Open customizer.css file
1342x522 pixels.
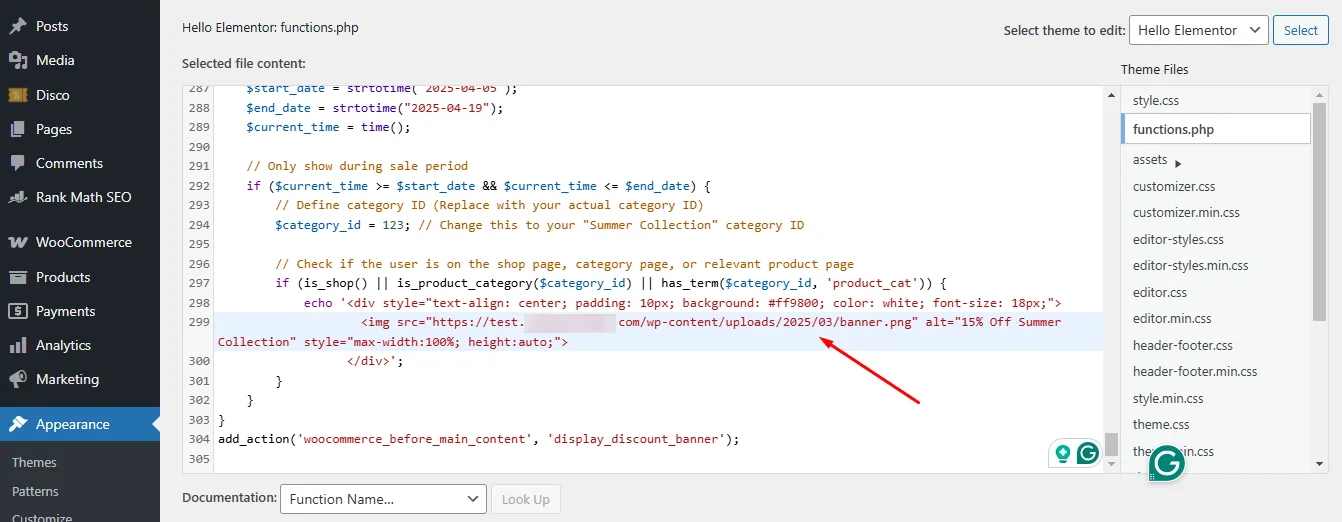tap(1173, 186)
